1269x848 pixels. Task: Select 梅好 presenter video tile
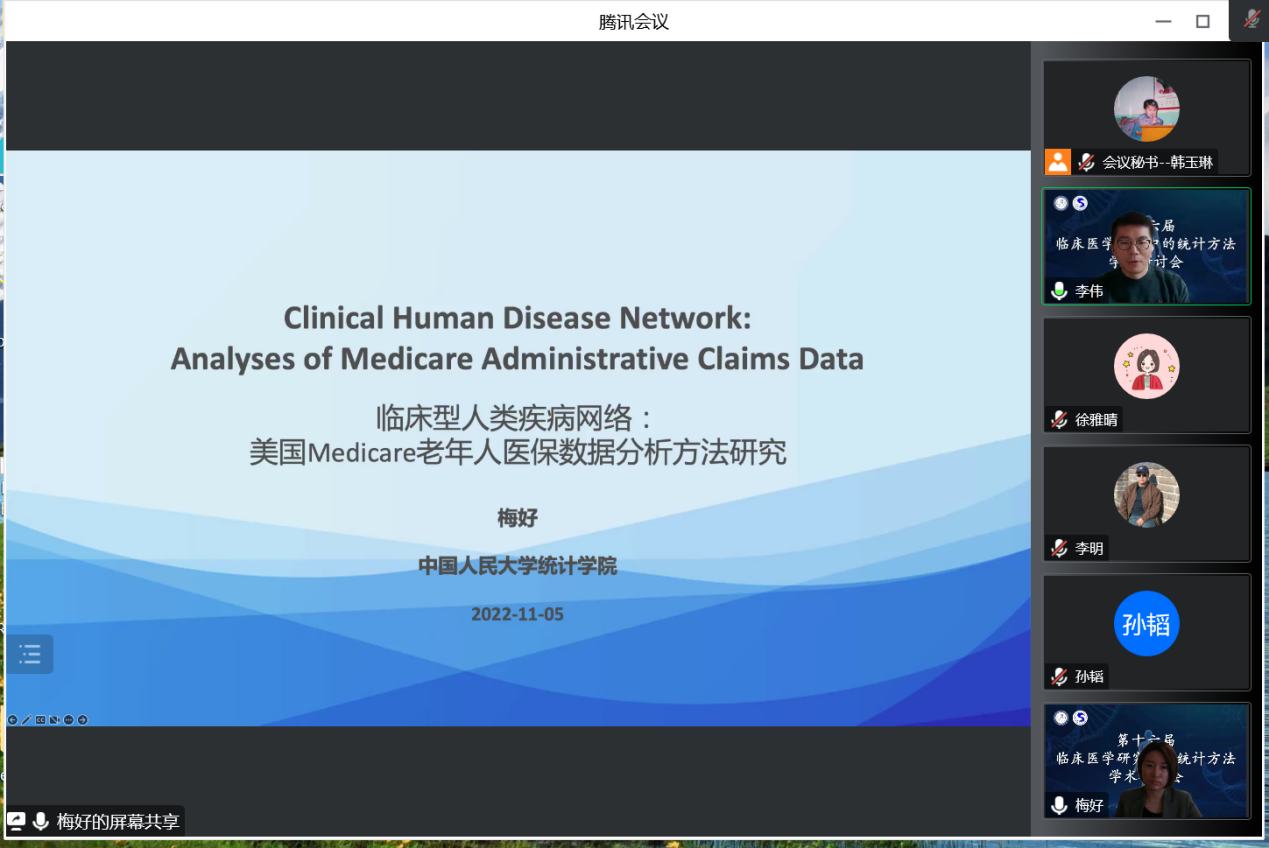pyautogui.click(x=1146, y=761)
